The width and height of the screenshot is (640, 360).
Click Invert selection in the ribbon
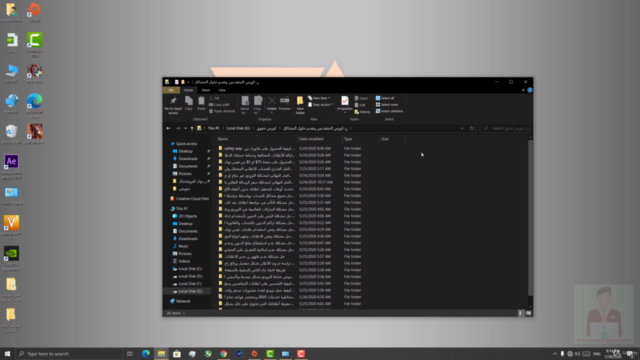[x=389, y=111]
